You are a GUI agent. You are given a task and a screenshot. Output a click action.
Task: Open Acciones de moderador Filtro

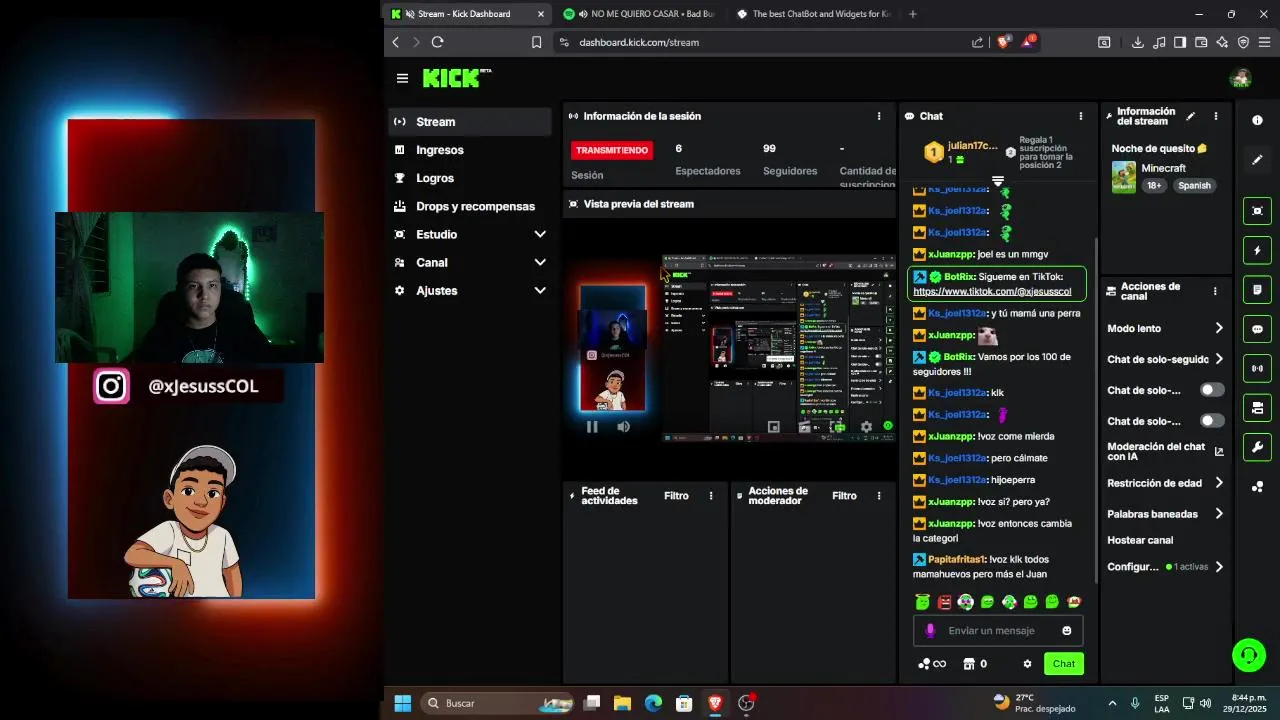tap(844, 496)
